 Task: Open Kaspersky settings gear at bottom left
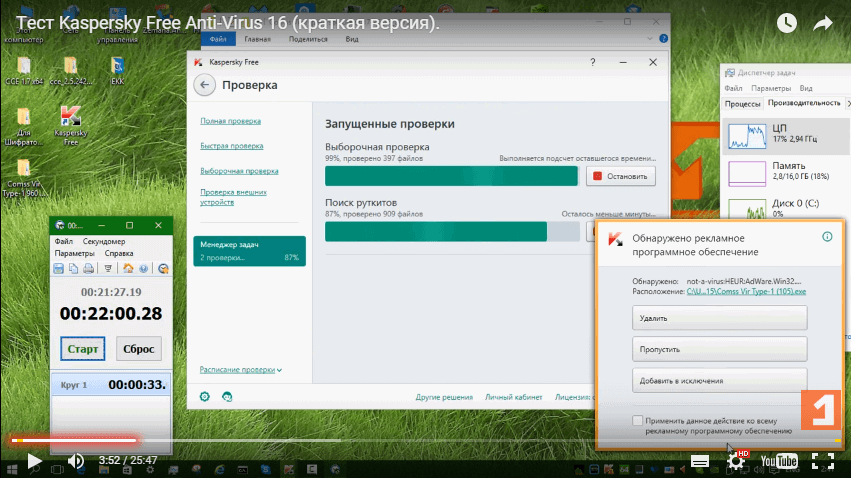point(205,397)
